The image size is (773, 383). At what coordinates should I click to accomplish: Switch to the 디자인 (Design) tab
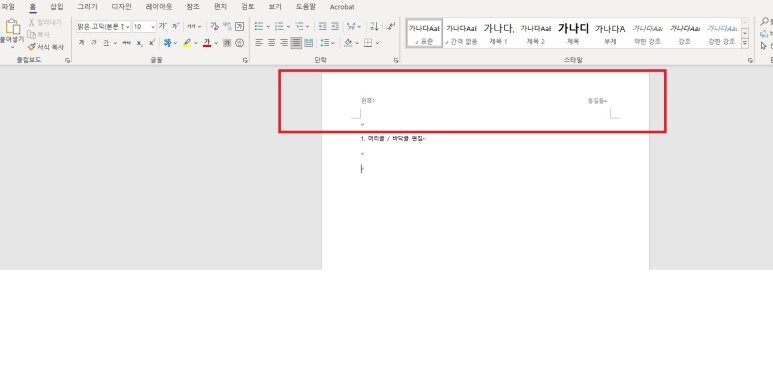pyautogui.click(x=121, y=7)
